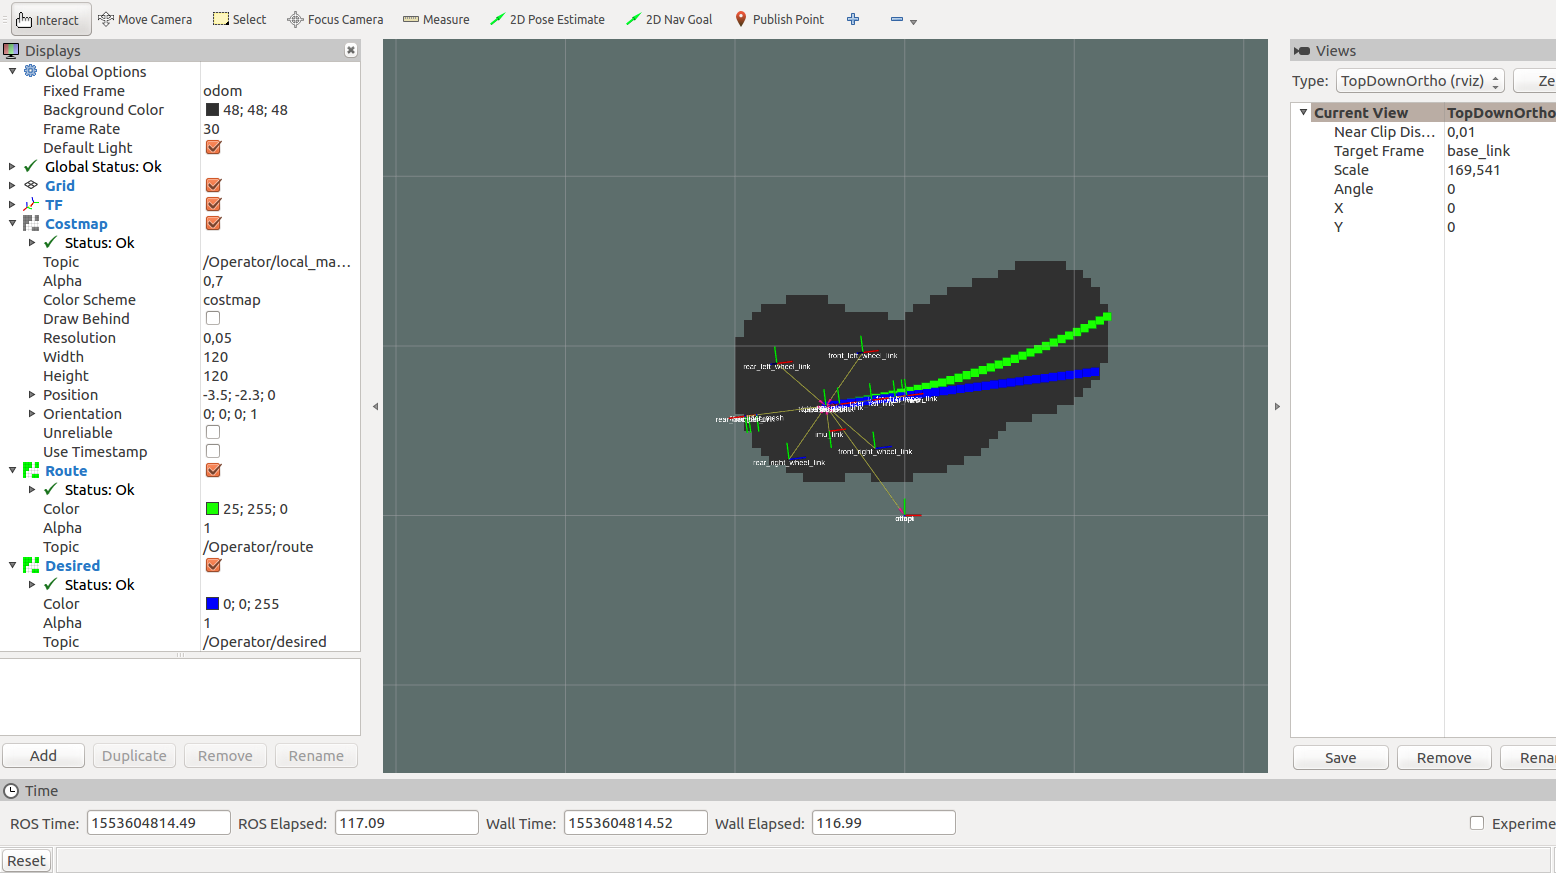Image resolution: width=1556 pixels, height=873 pixels.
Task: Click the Desired blue color swatch
Action: (x=212, y=603)
